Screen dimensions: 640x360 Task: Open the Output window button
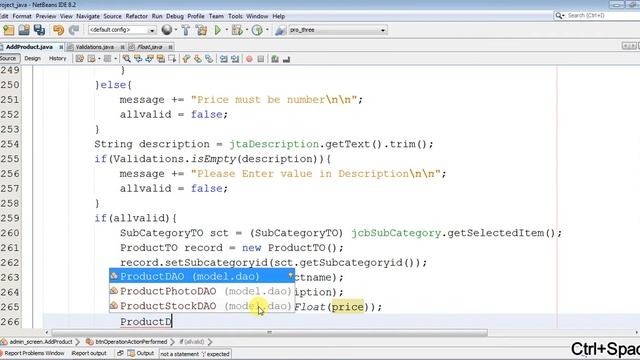[141, 353]
